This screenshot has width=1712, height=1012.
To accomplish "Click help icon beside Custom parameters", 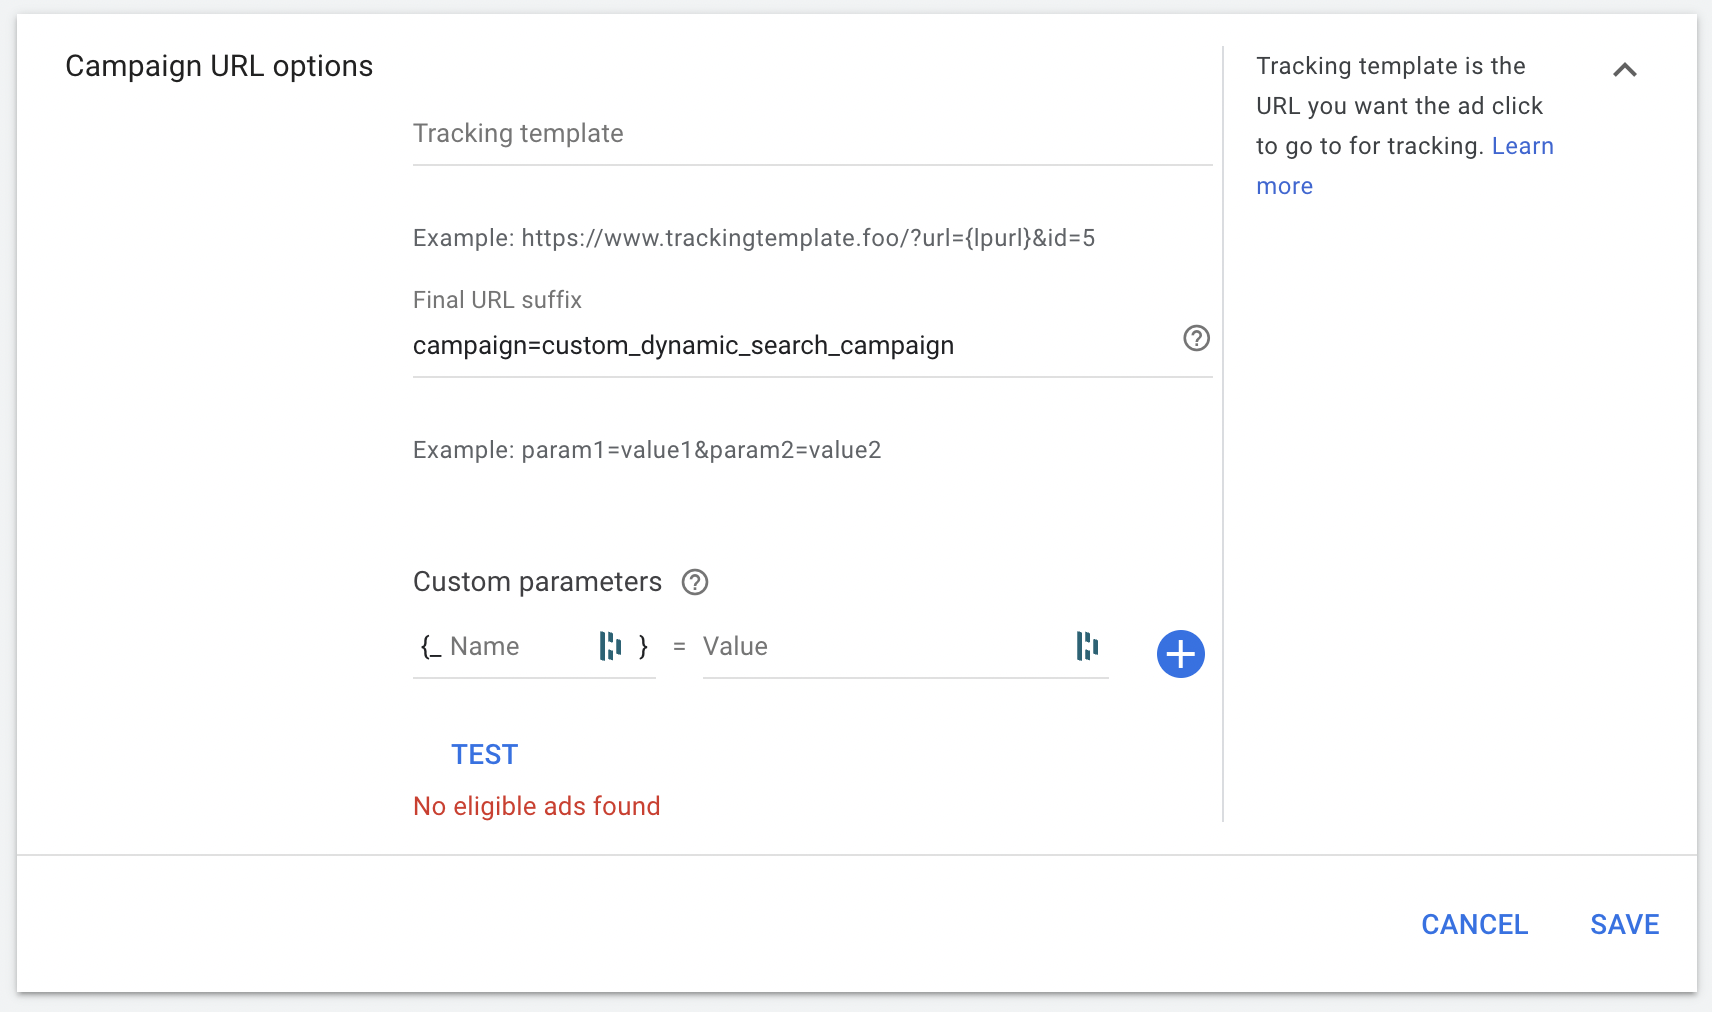I will [x=695, y=582].
